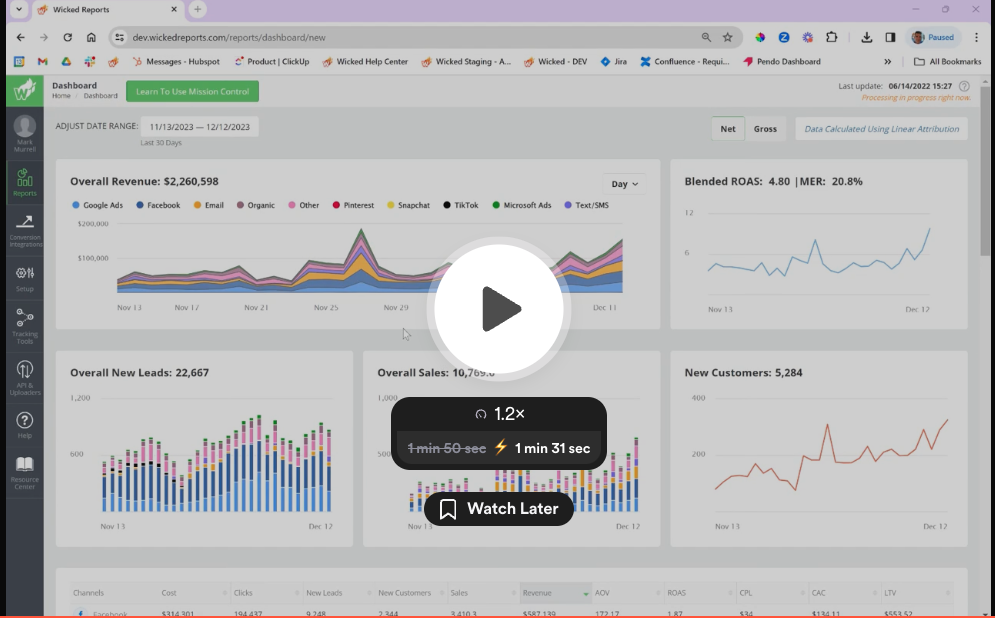Image resolution: width=995 pixels, height=618 pixels.
Task: Toggle Organic legend series
Action: pos(256,205)
